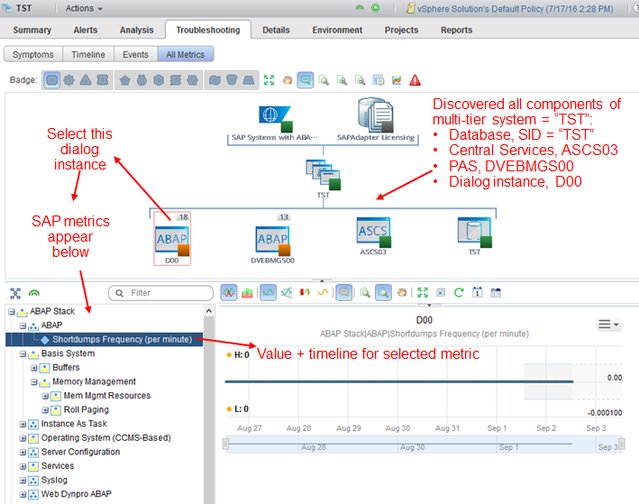Click the Symptoms sub-tab button
639x504 pixels.
[33, 55]
